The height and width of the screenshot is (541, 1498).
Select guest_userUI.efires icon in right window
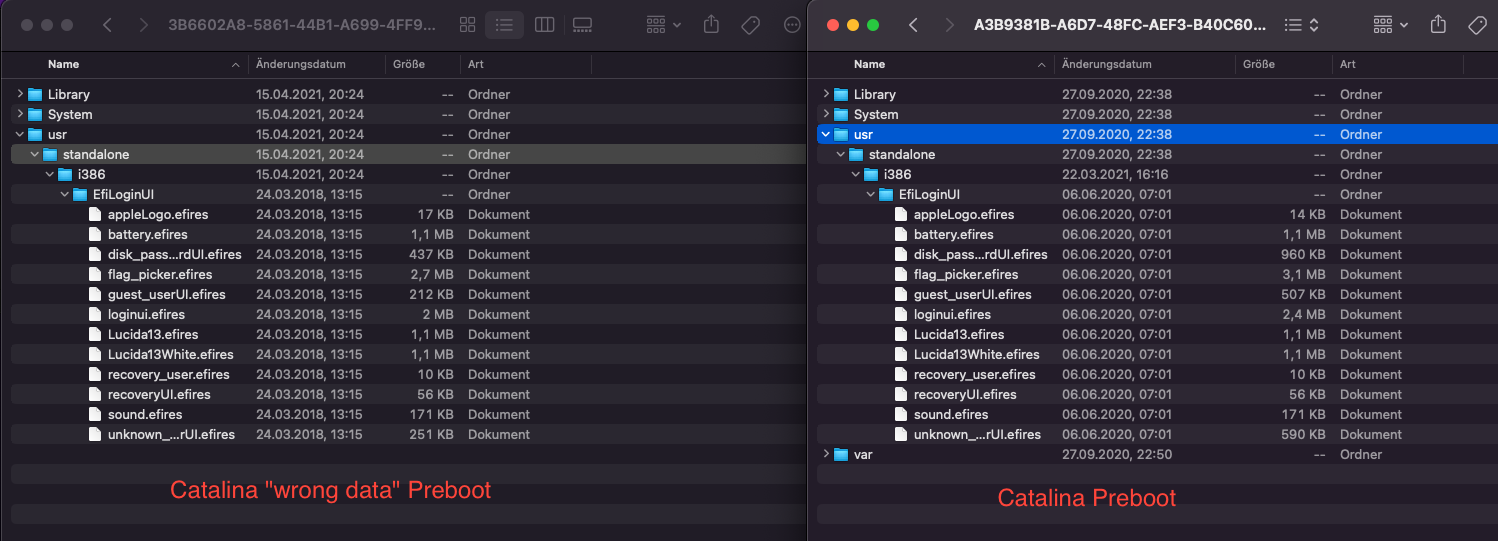point(901,294)
